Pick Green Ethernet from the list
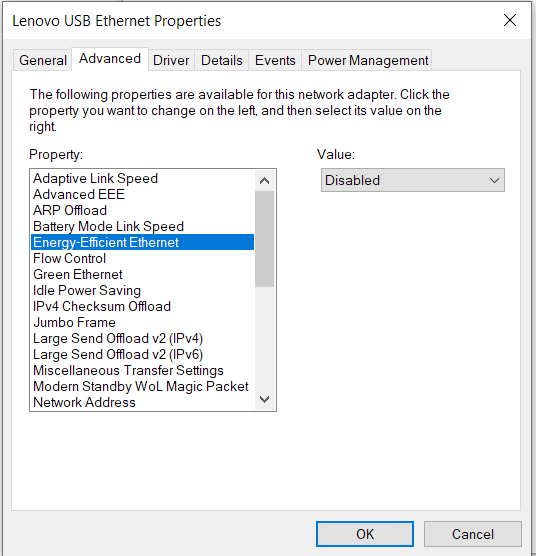The image size is (536, 556). 142,274
